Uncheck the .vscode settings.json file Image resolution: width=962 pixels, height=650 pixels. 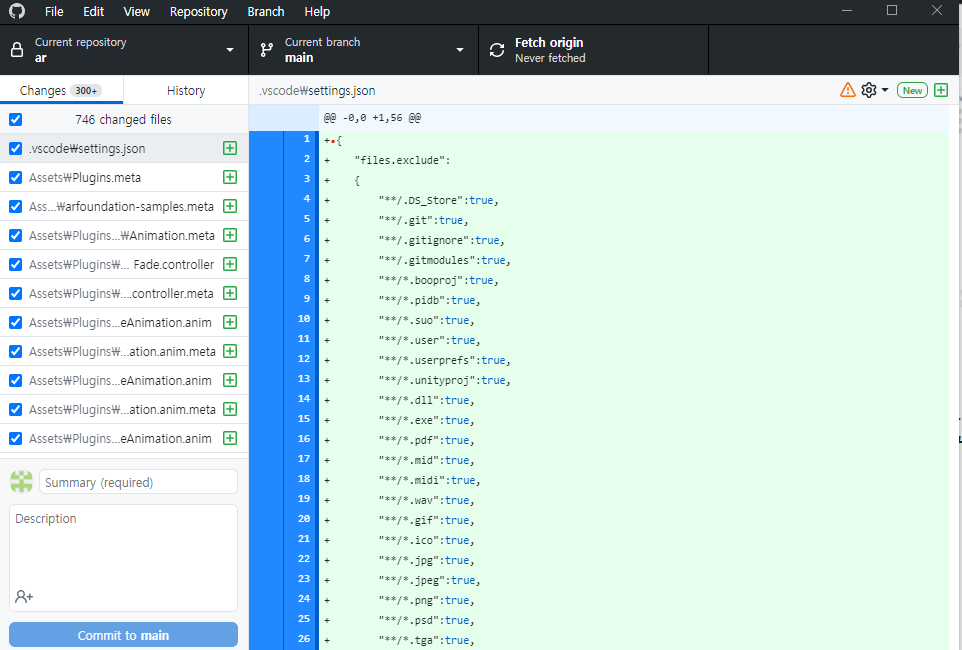pos(16,148)
